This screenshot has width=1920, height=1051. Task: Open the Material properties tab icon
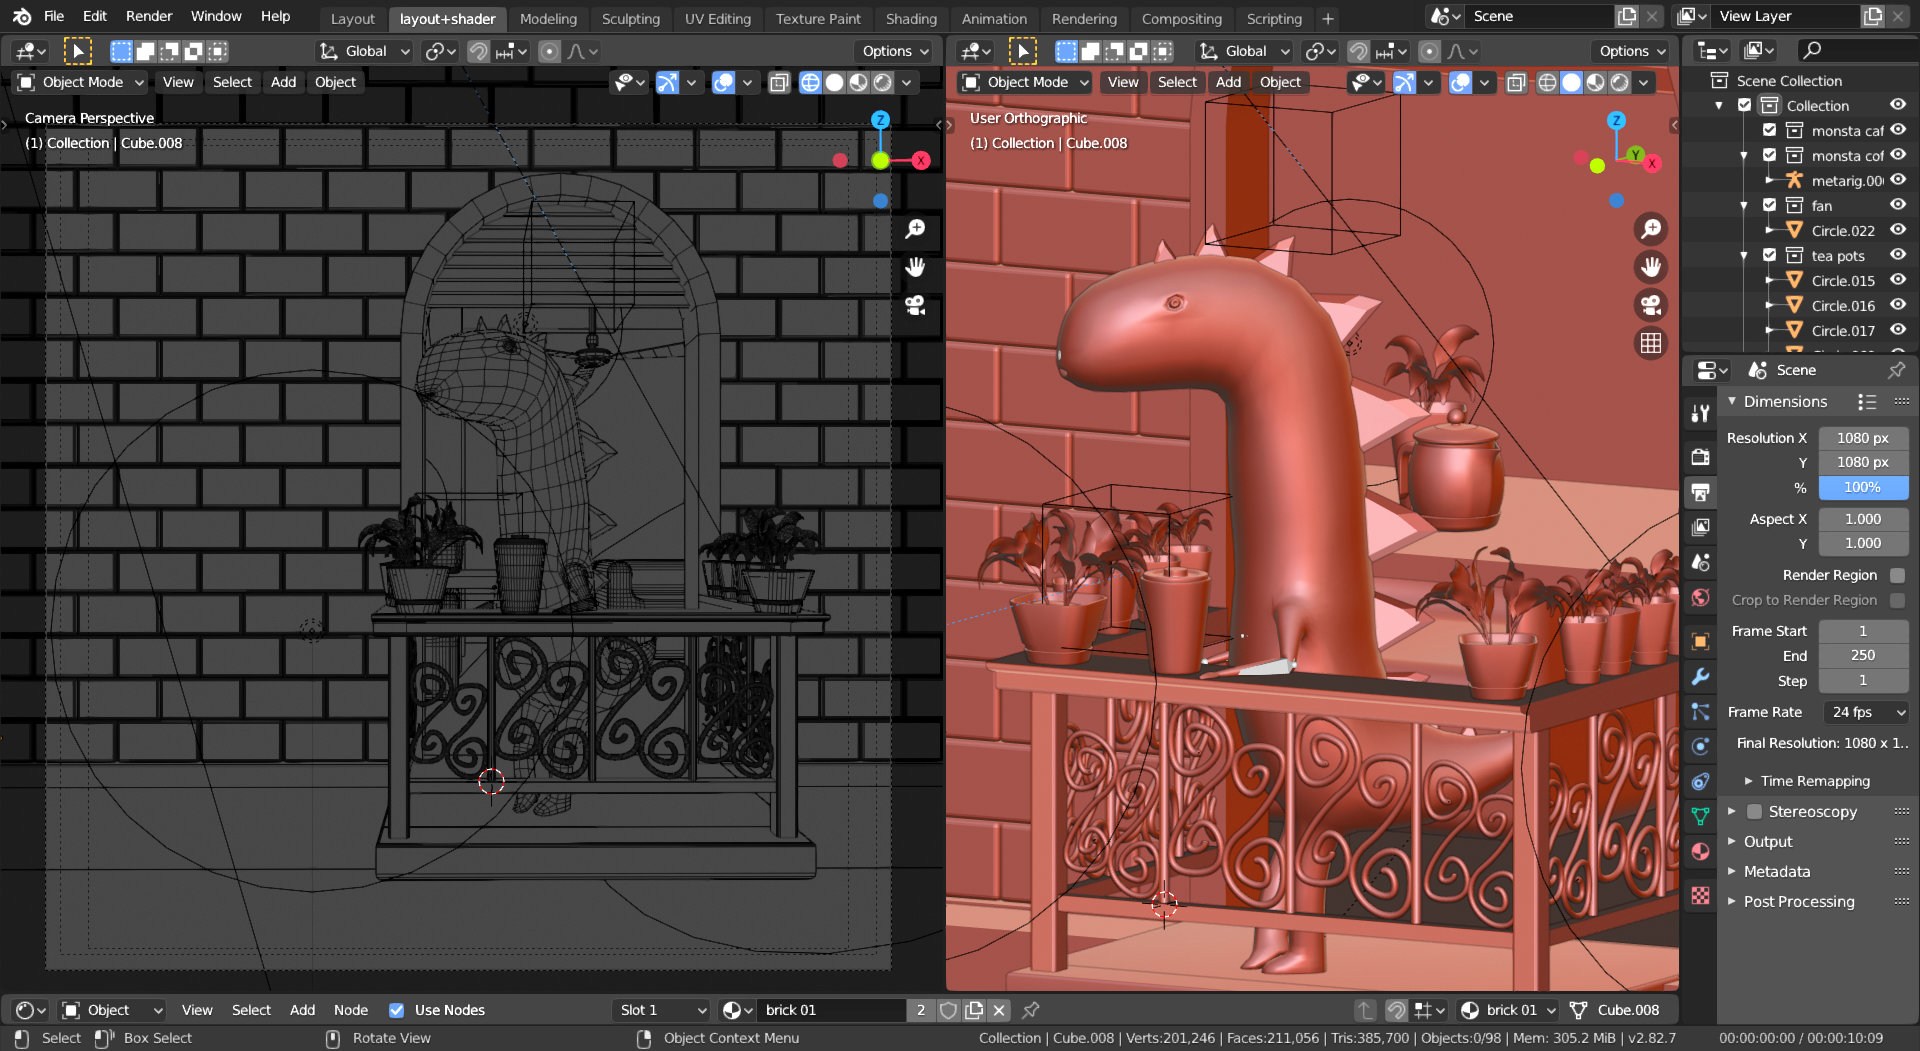coord(1700,851)
